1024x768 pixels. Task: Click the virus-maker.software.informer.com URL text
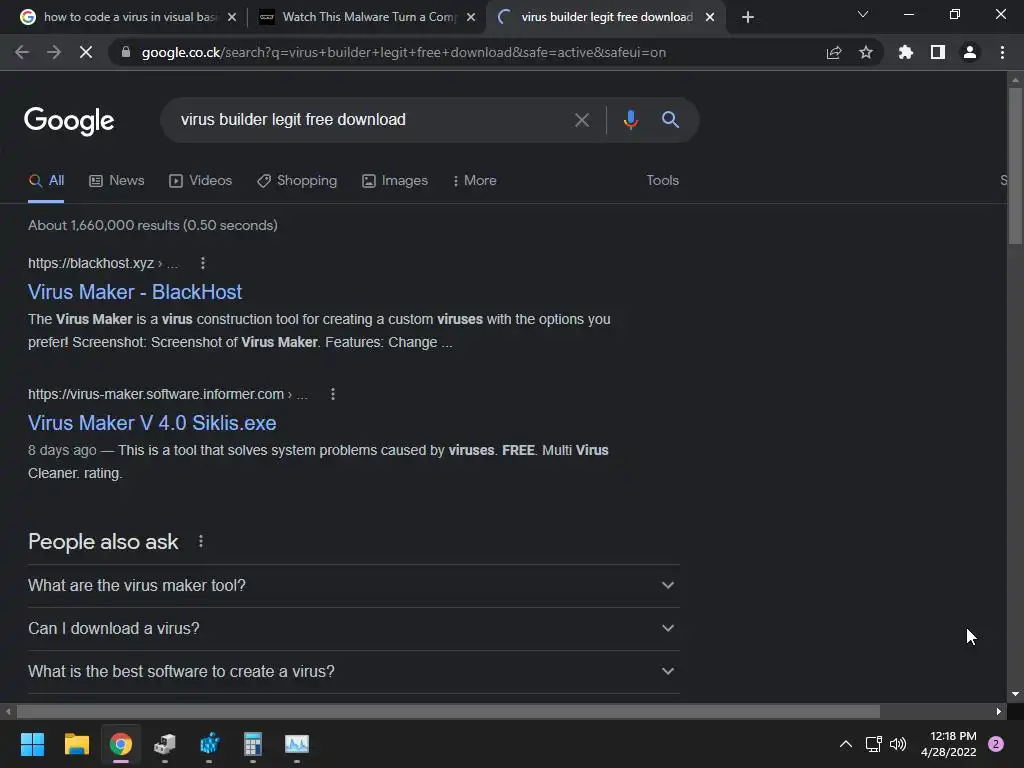[155, 394]
